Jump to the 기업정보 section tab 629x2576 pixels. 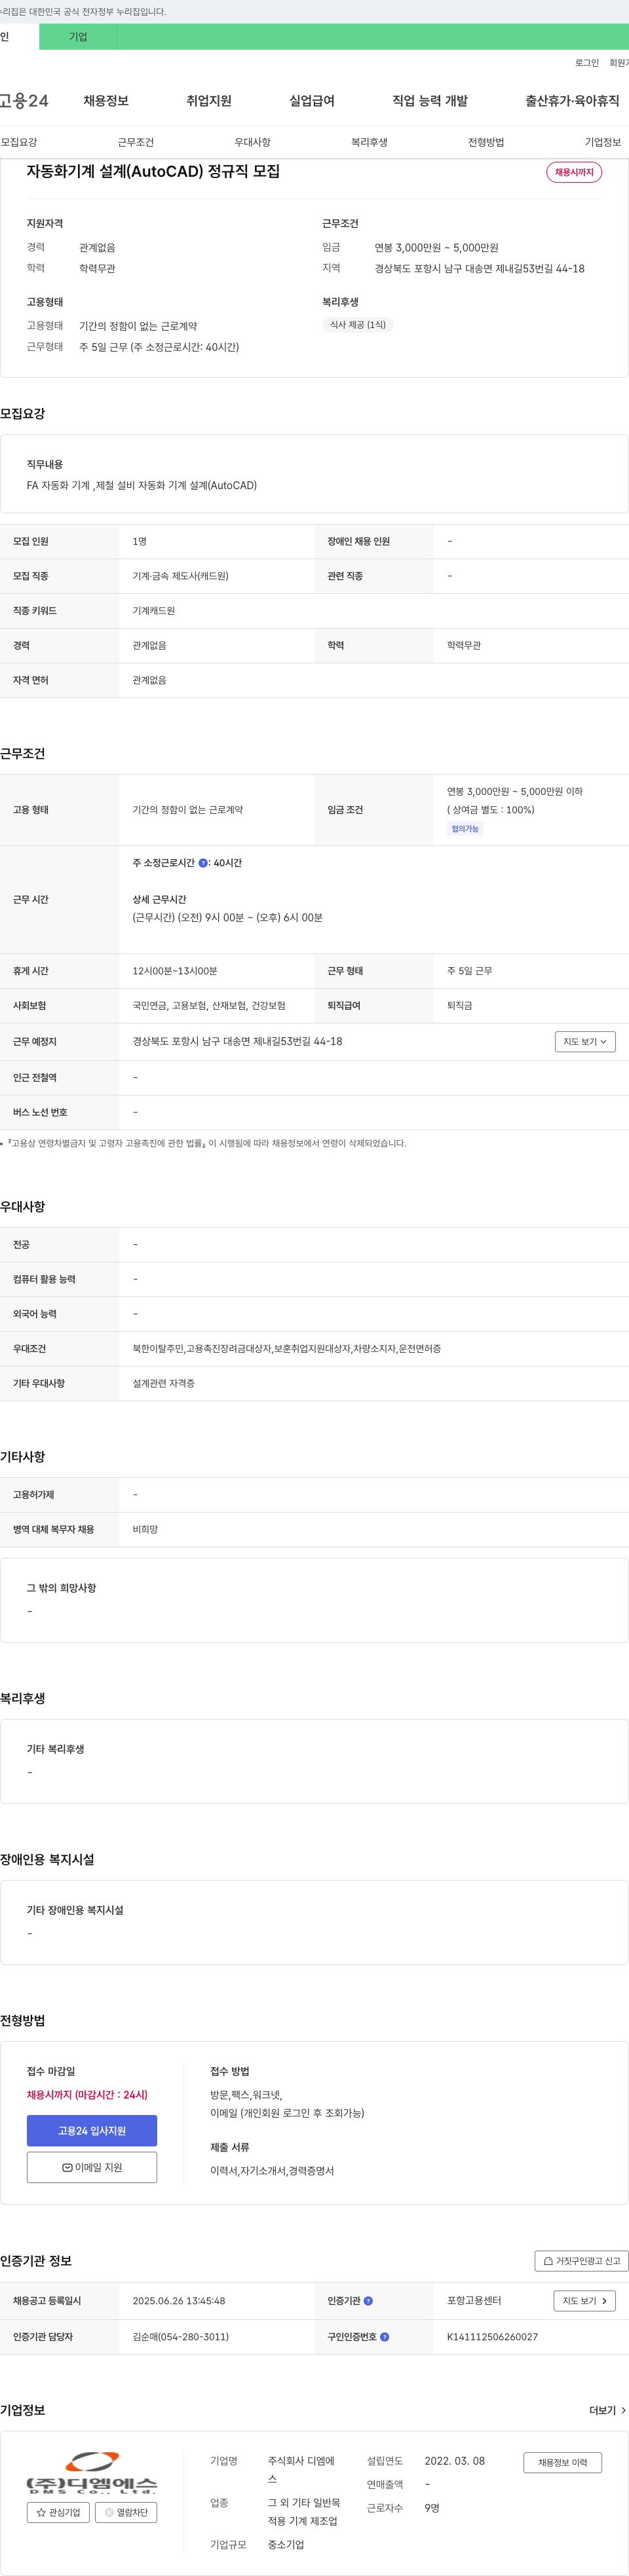(603, 142)
